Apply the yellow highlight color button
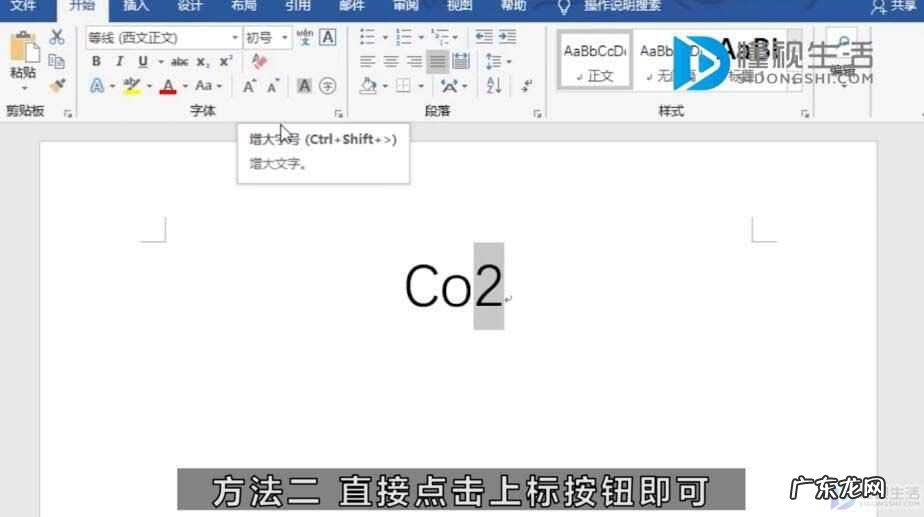 click(x=131, y=86)
